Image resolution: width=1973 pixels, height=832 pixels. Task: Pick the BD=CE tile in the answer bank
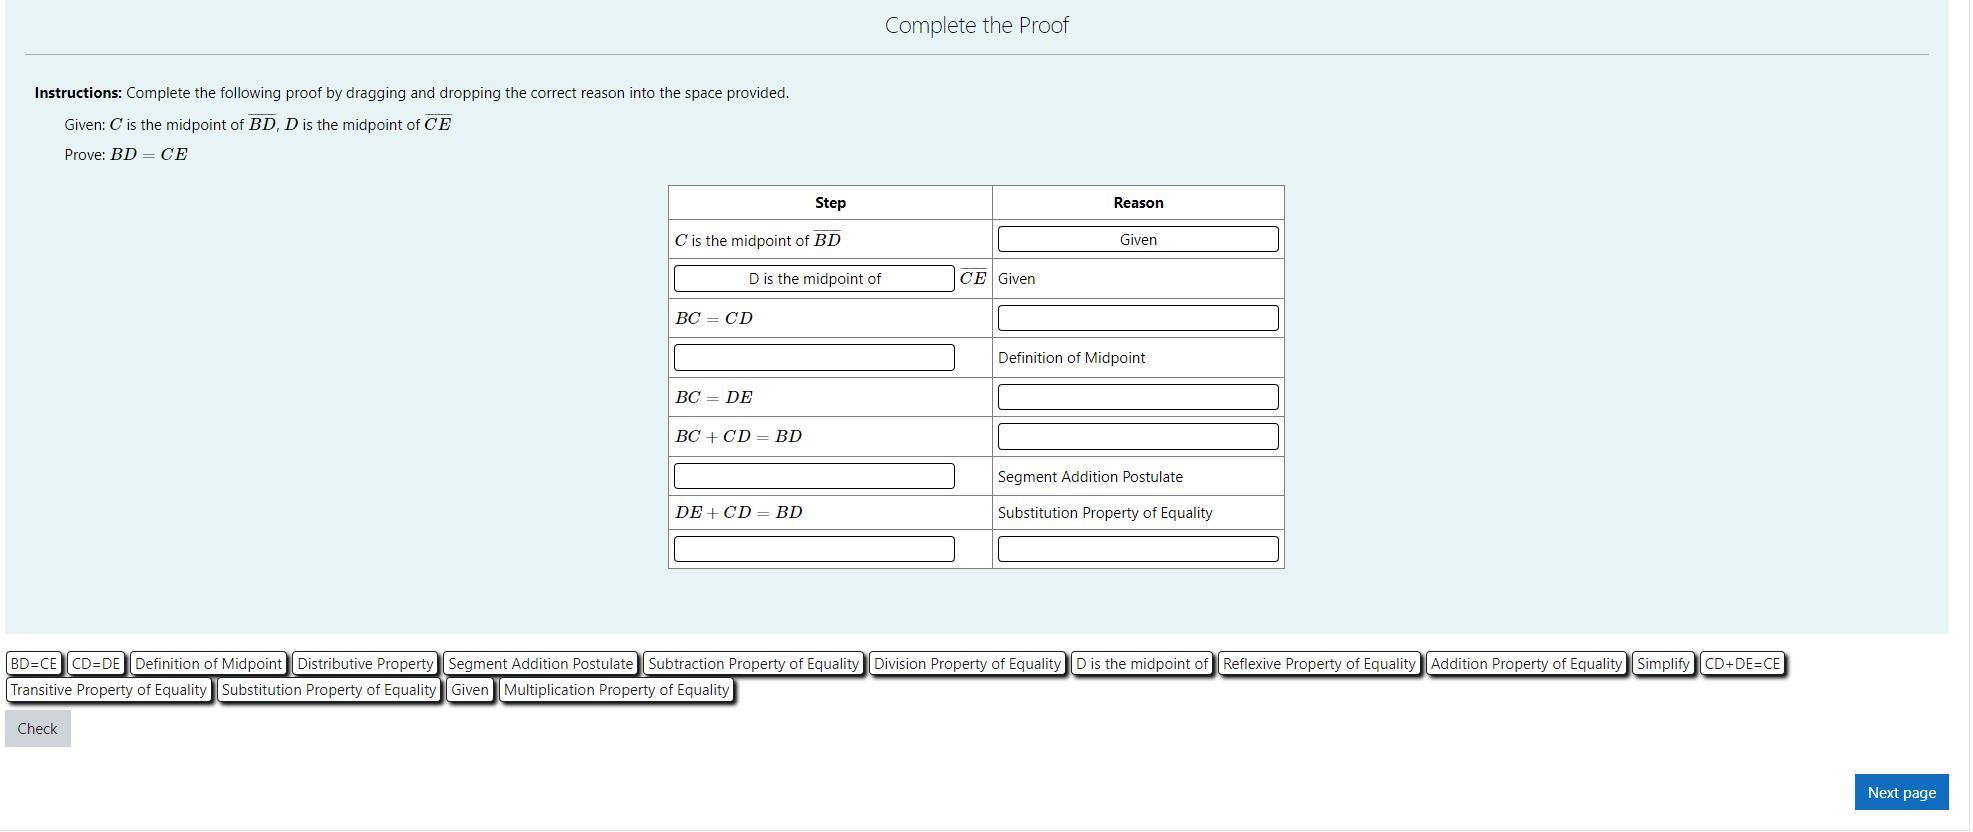point(34,664)
